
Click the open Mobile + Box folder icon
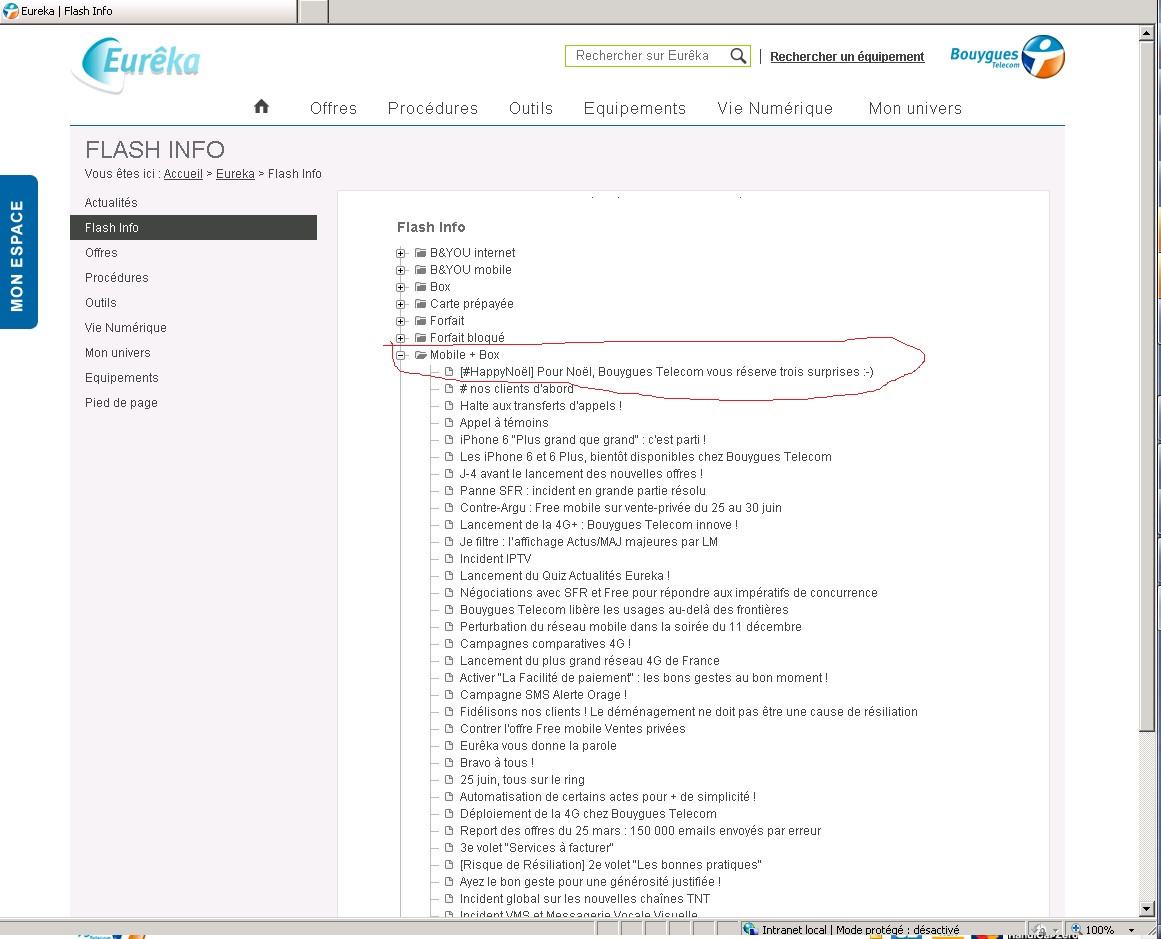click(x=421, y=355)
